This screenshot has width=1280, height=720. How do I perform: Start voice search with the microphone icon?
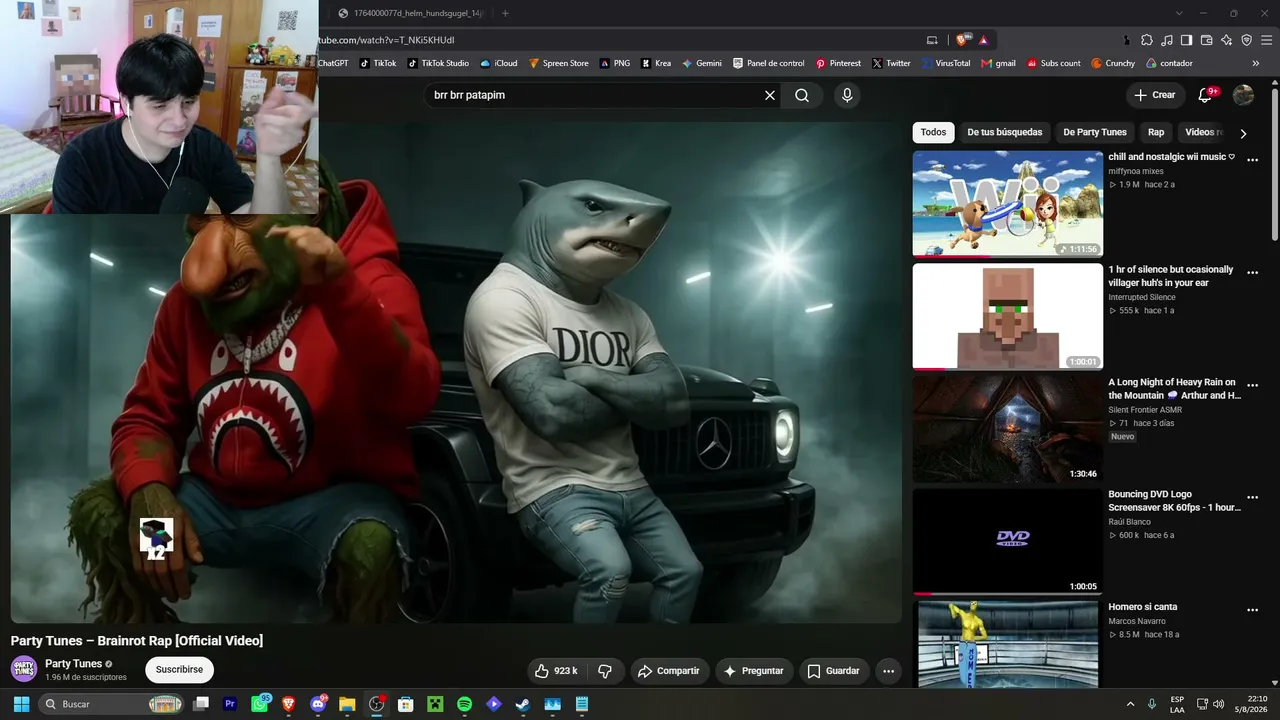847,95
